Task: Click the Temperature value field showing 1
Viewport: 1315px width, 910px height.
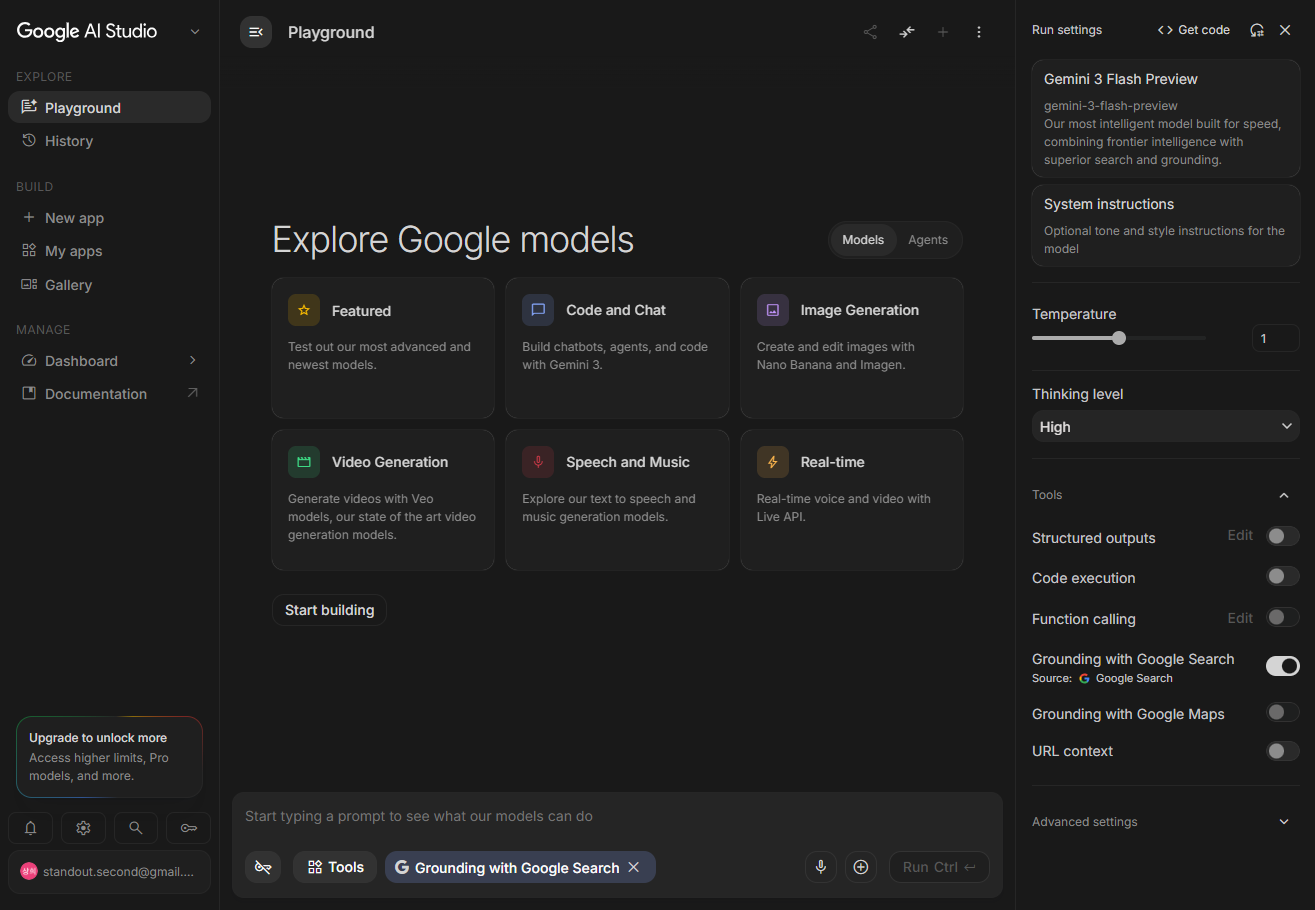Action: (x=1275, y=338)
